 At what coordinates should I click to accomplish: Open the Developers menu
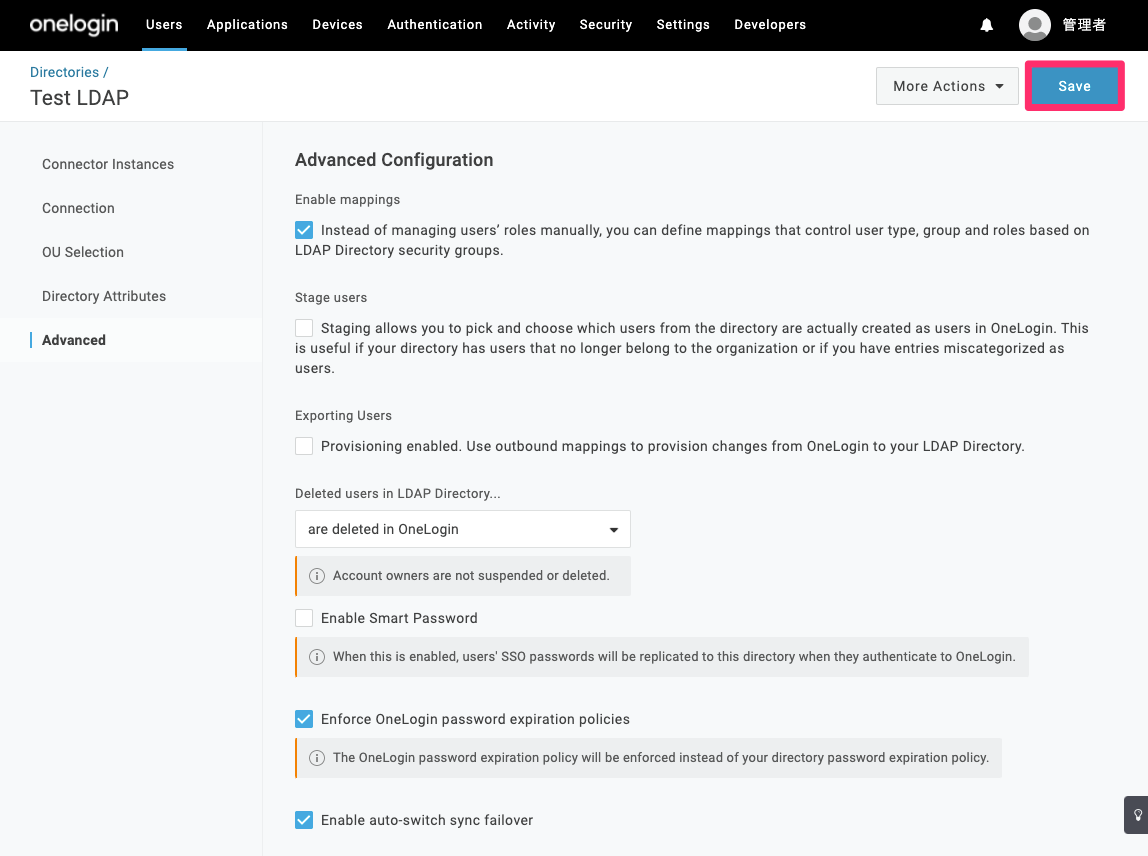pos(770,25)
